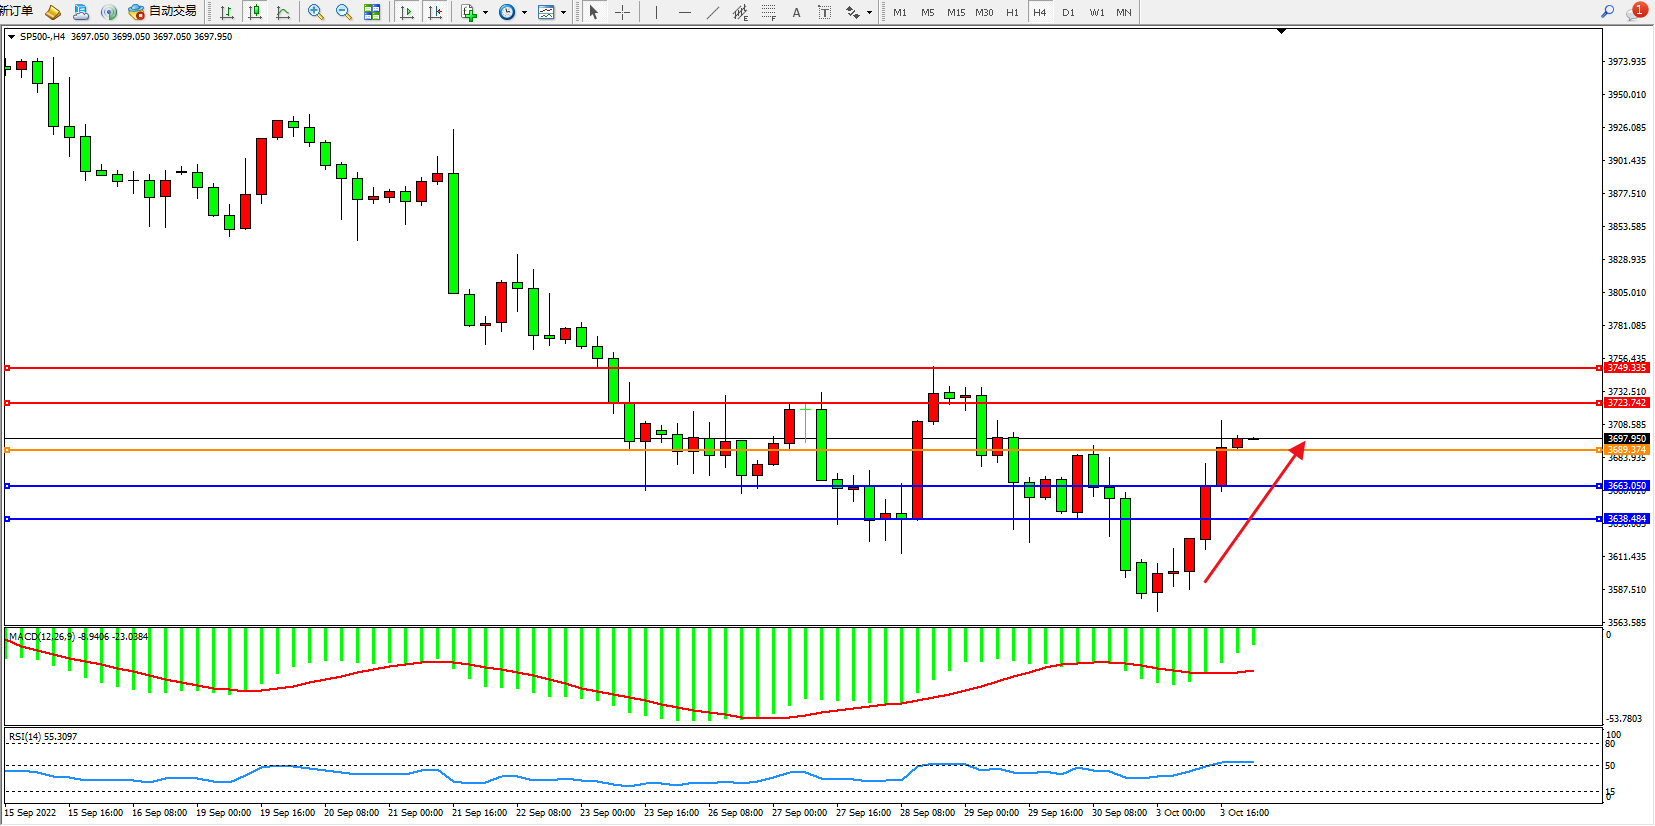This screenshot has height=826, width=1655.
Task: Switch to the D1 timeframe
Action: click(1068, 12)
